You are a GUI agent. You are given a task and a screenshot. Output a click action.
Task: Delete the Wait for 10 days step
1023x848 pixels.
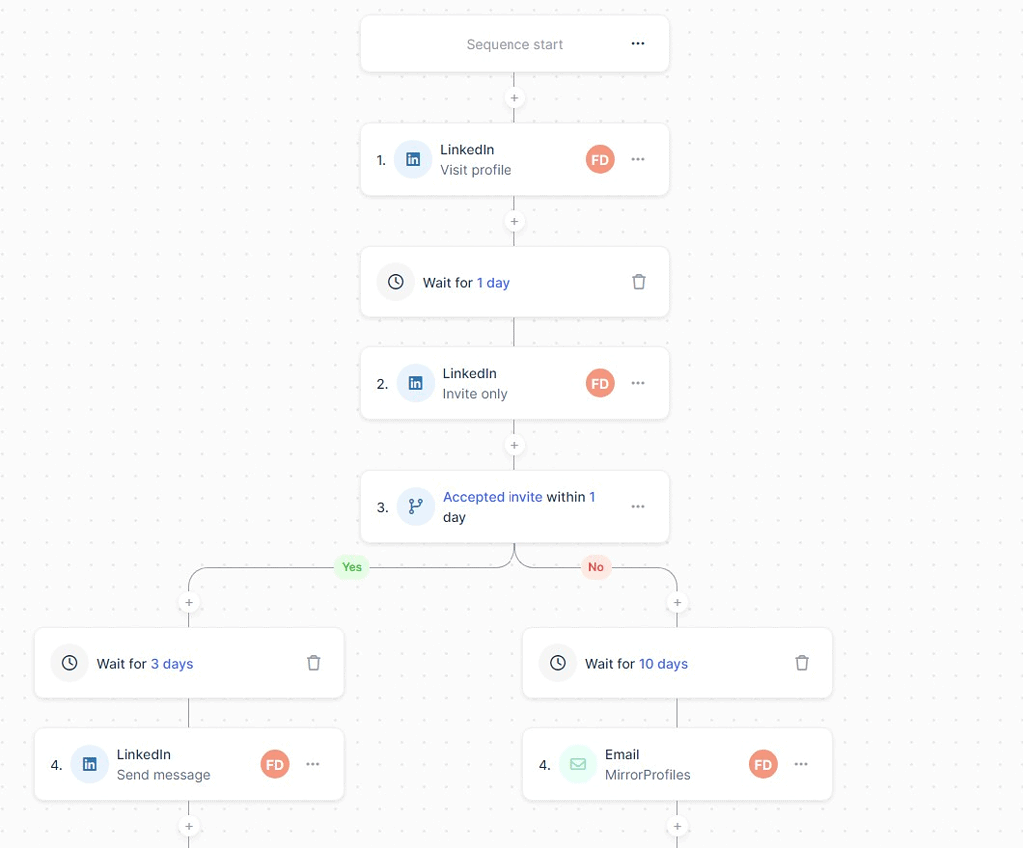(x=801, y=663)
